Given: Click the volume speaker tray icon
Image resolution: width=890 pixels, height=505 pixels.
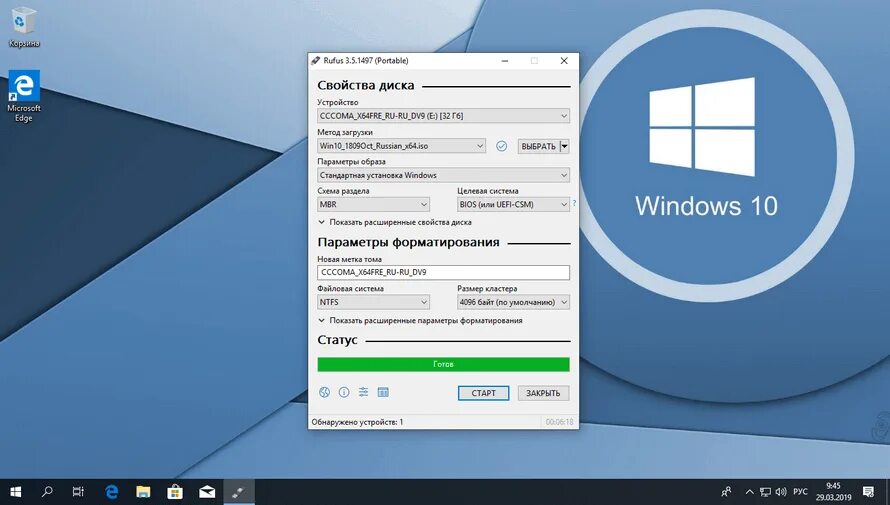Looking at the screenshot, I should (781, 492).
